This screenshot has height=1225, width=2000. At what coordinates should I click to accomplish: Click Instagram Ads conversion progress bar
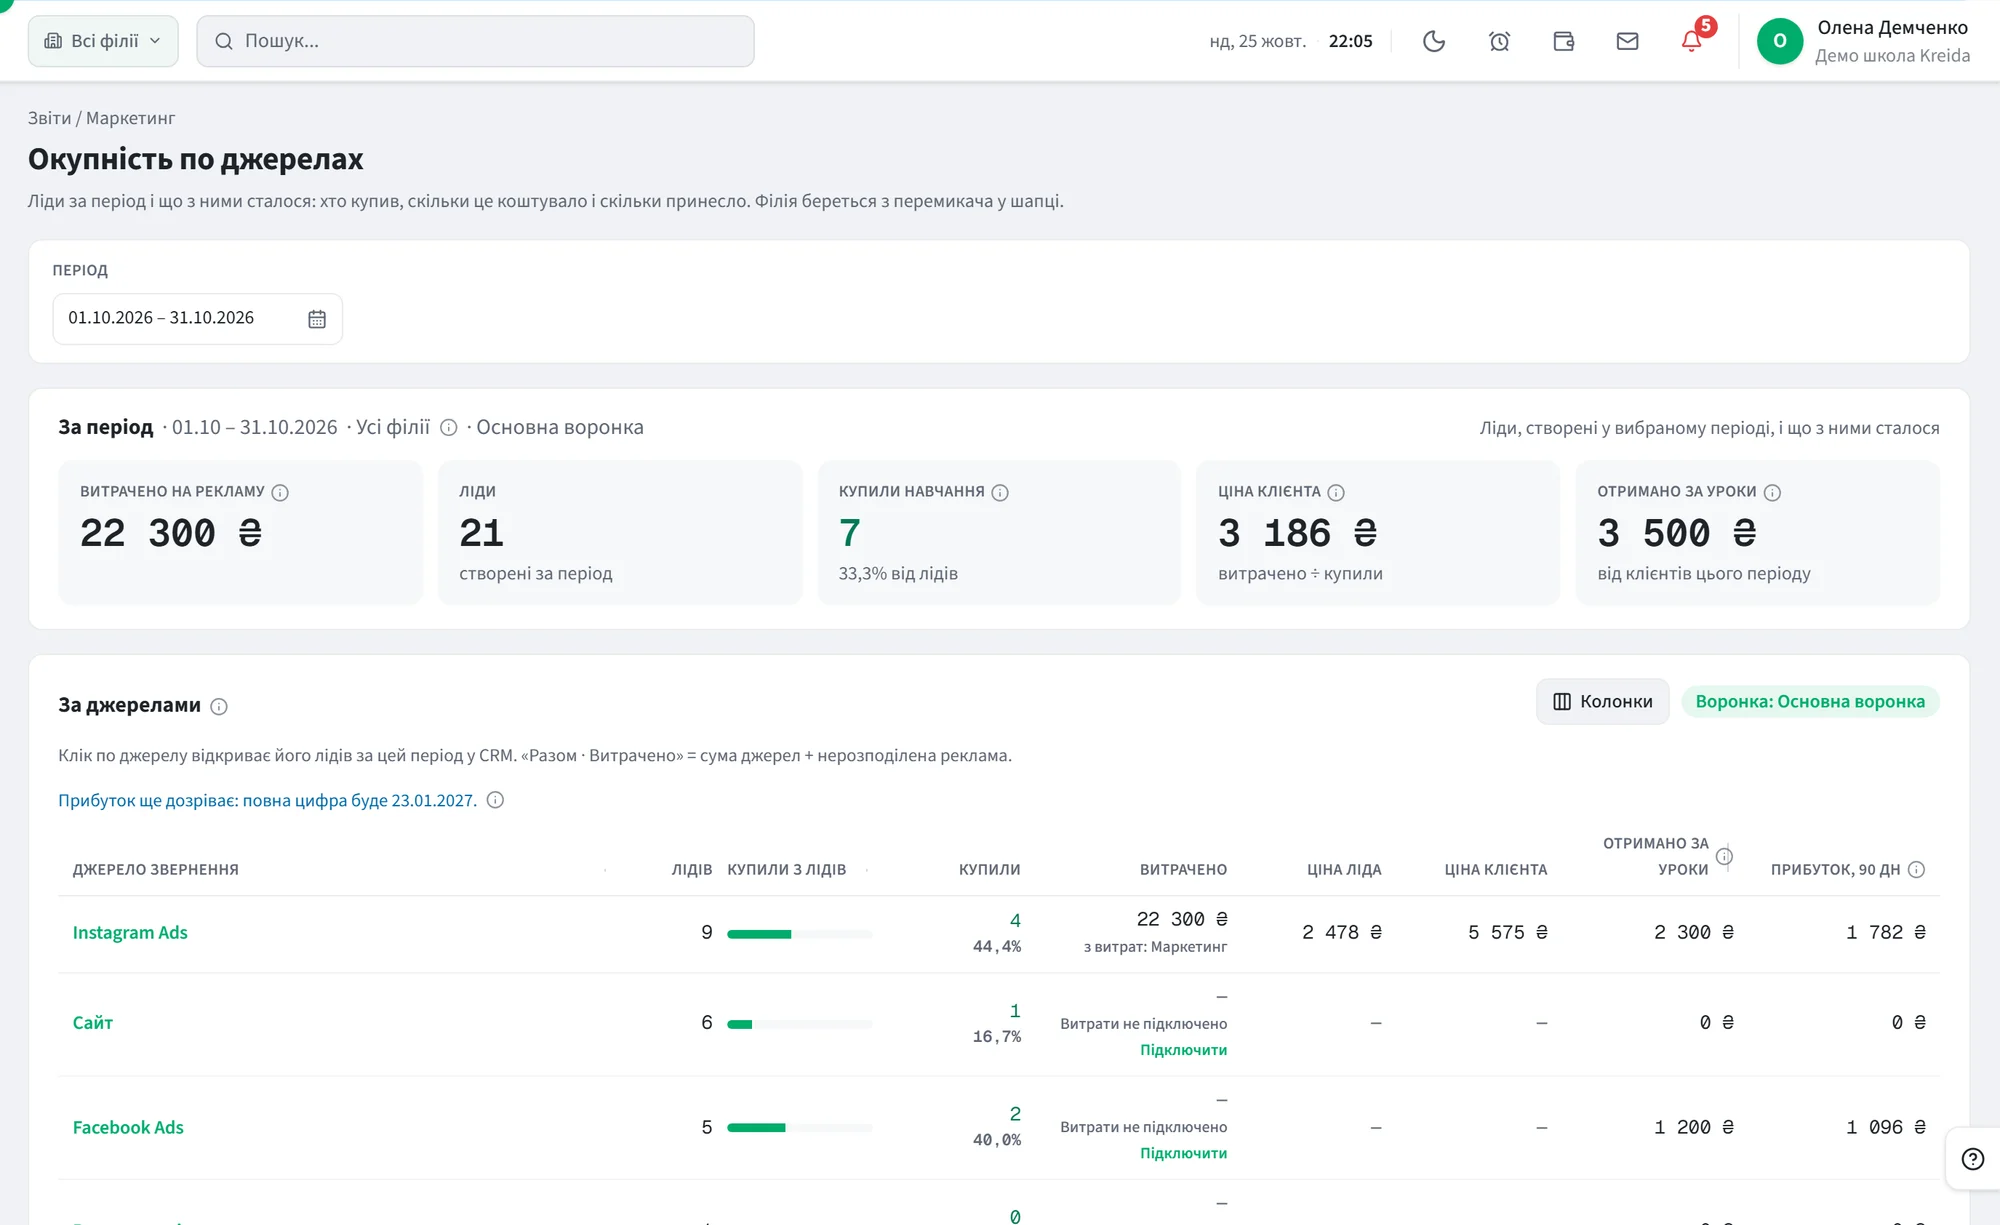pos(799,934)
